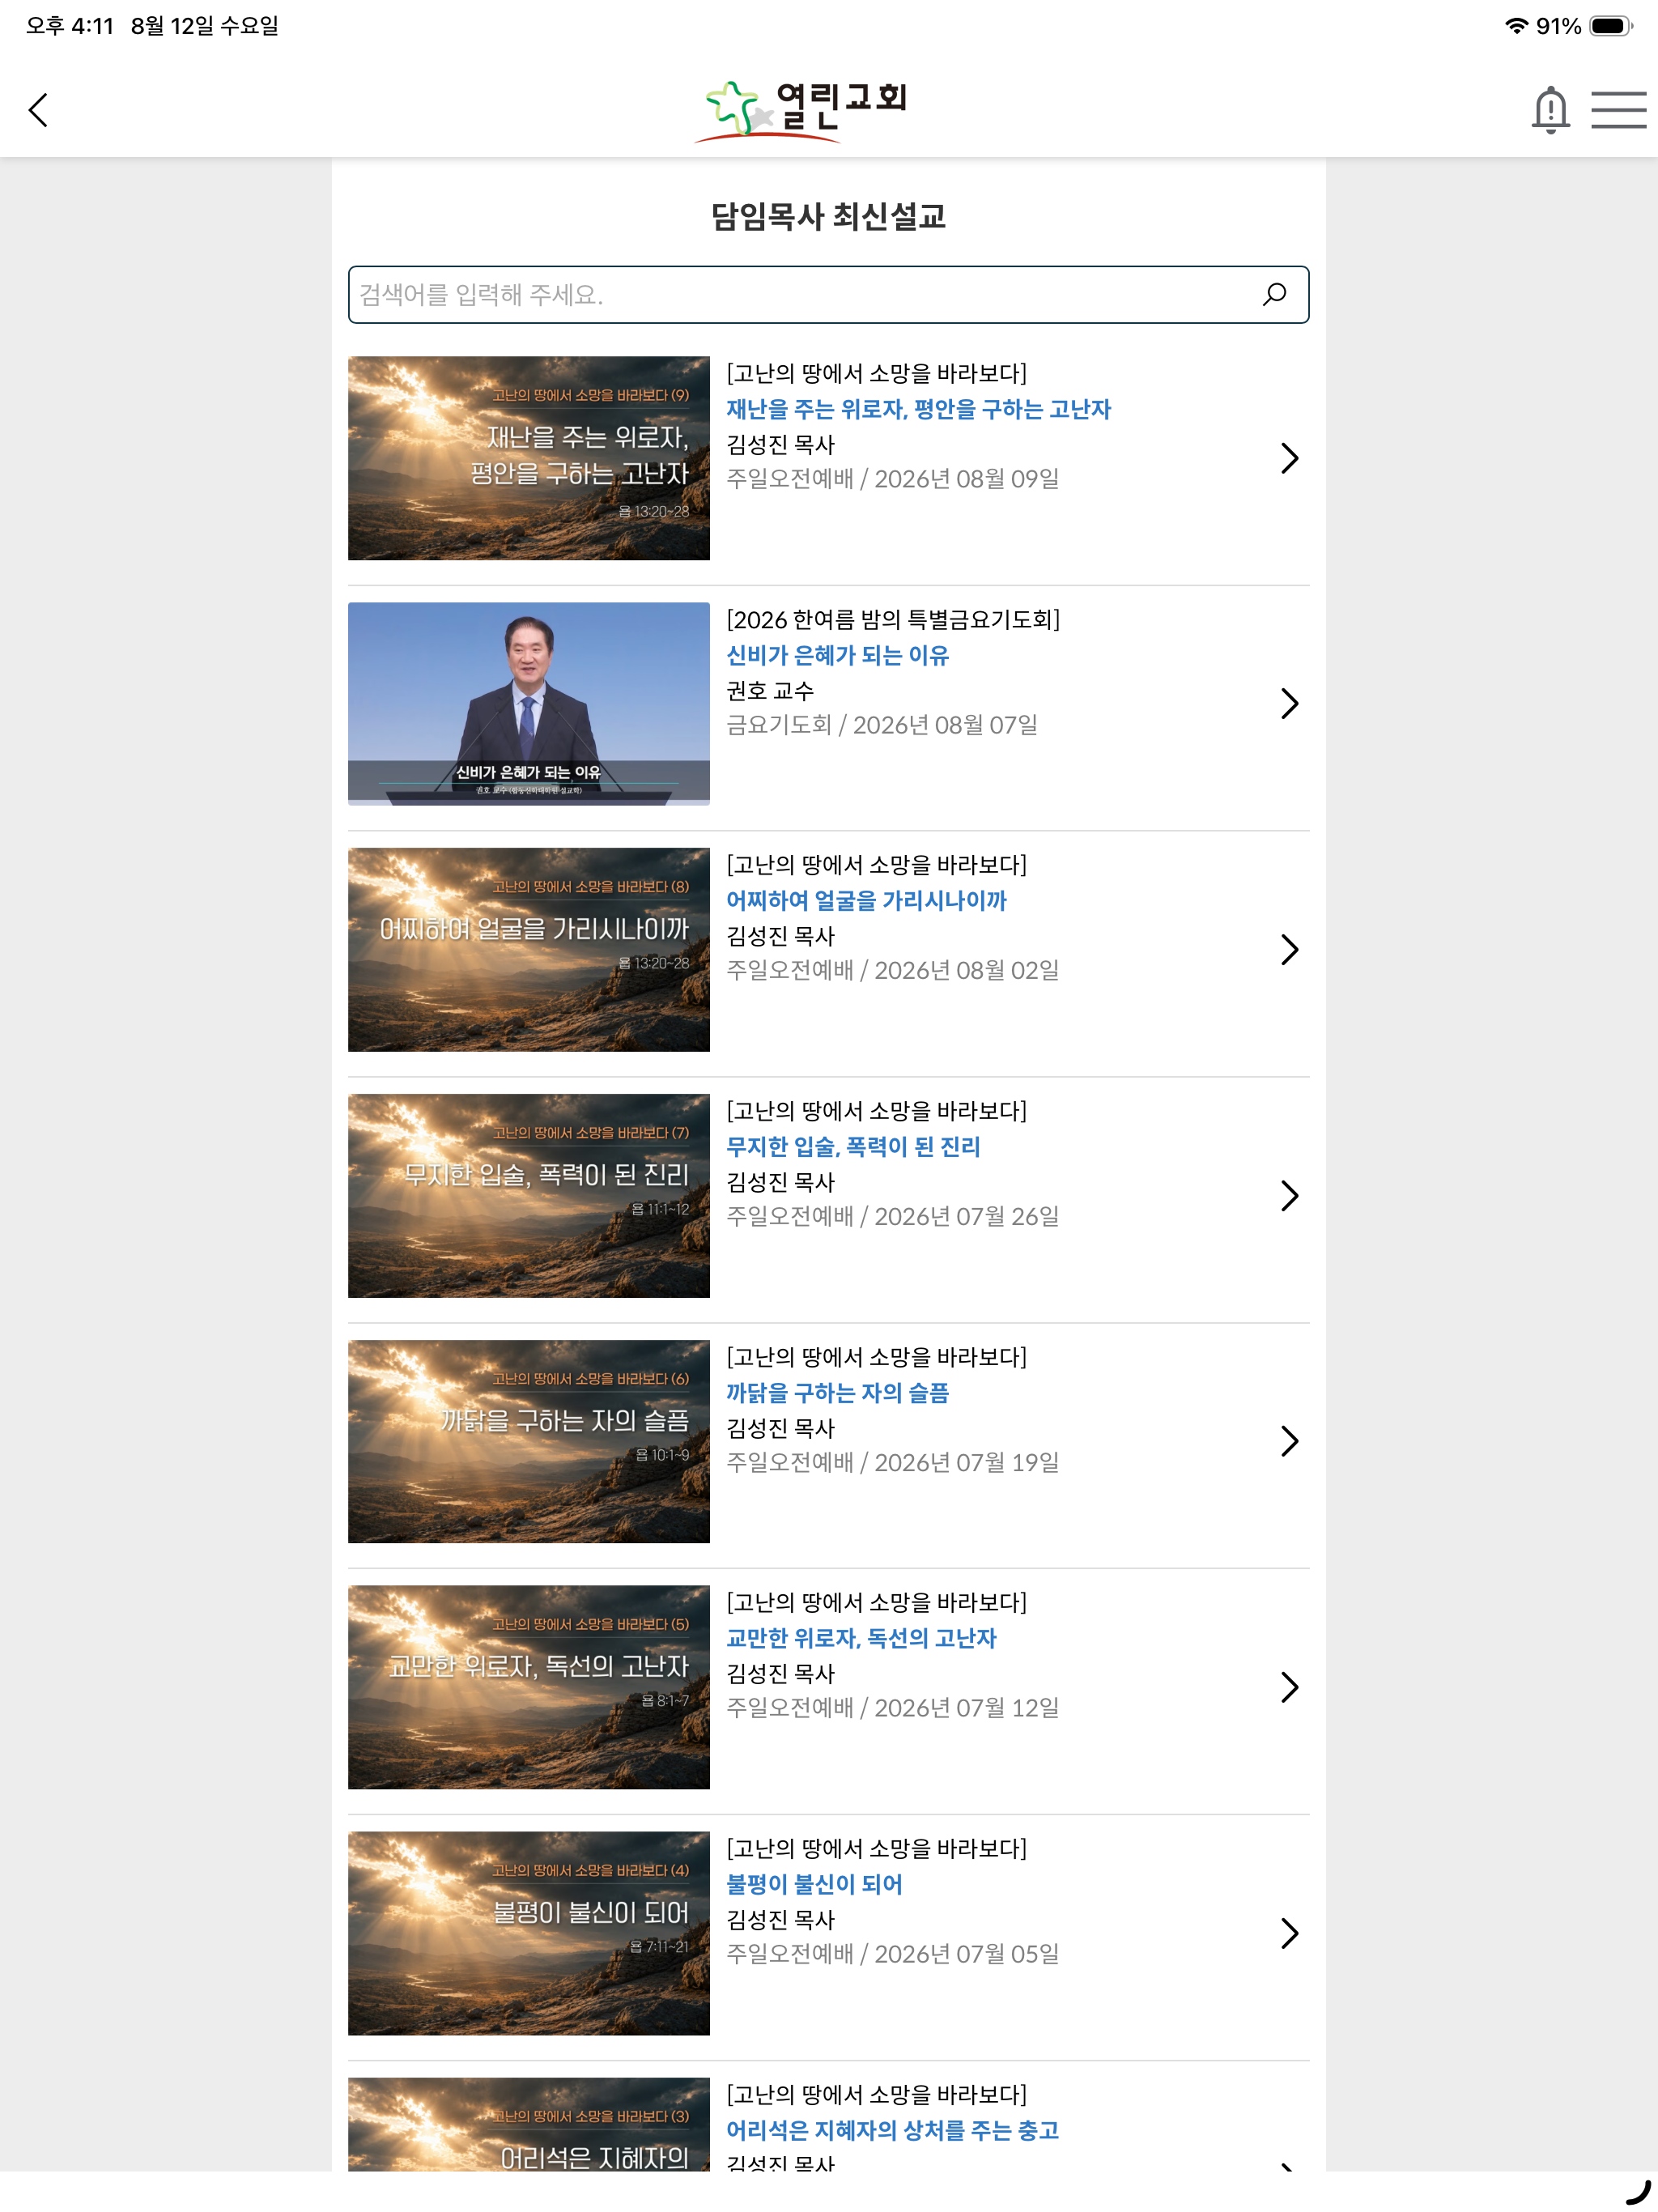The image size is (1658, 2212).
Task: Select text 주일오전예배 / 2026년 07월 05일
Action: coord(892,1954)
